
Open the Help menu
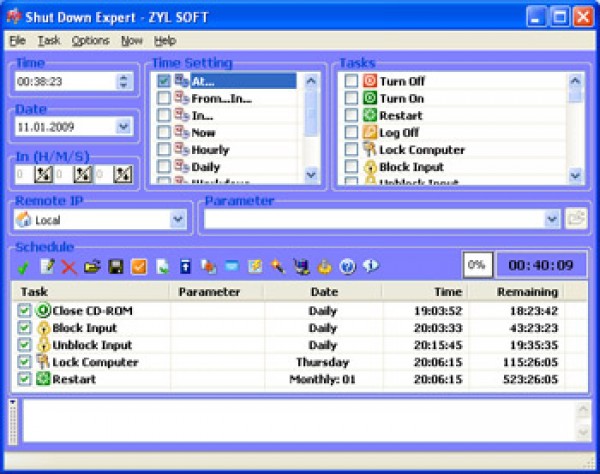click(165, 41)
